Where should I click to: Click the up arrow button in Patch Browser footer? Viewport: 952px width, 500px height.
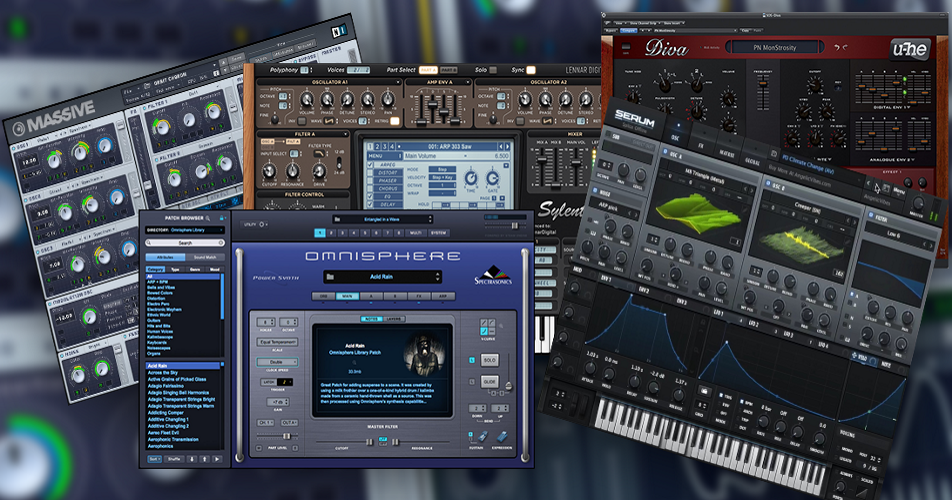pos(205,459)
